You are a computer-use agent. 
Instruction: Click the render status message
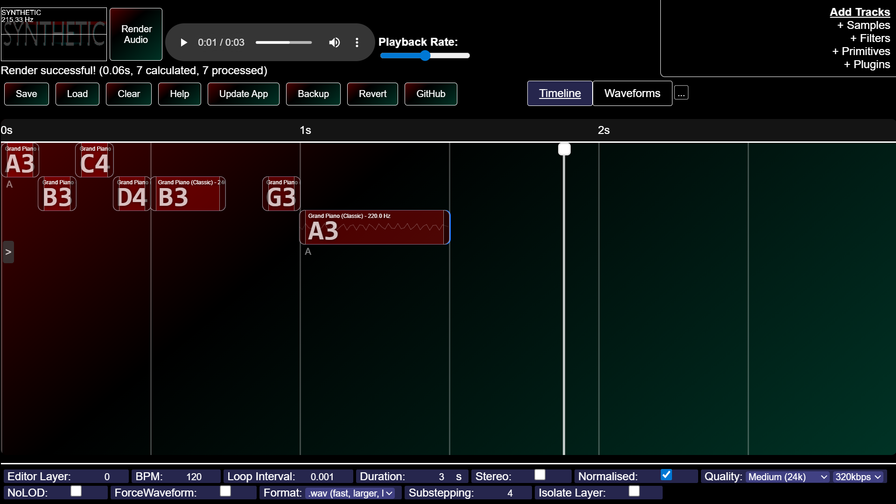pos(134,70)
